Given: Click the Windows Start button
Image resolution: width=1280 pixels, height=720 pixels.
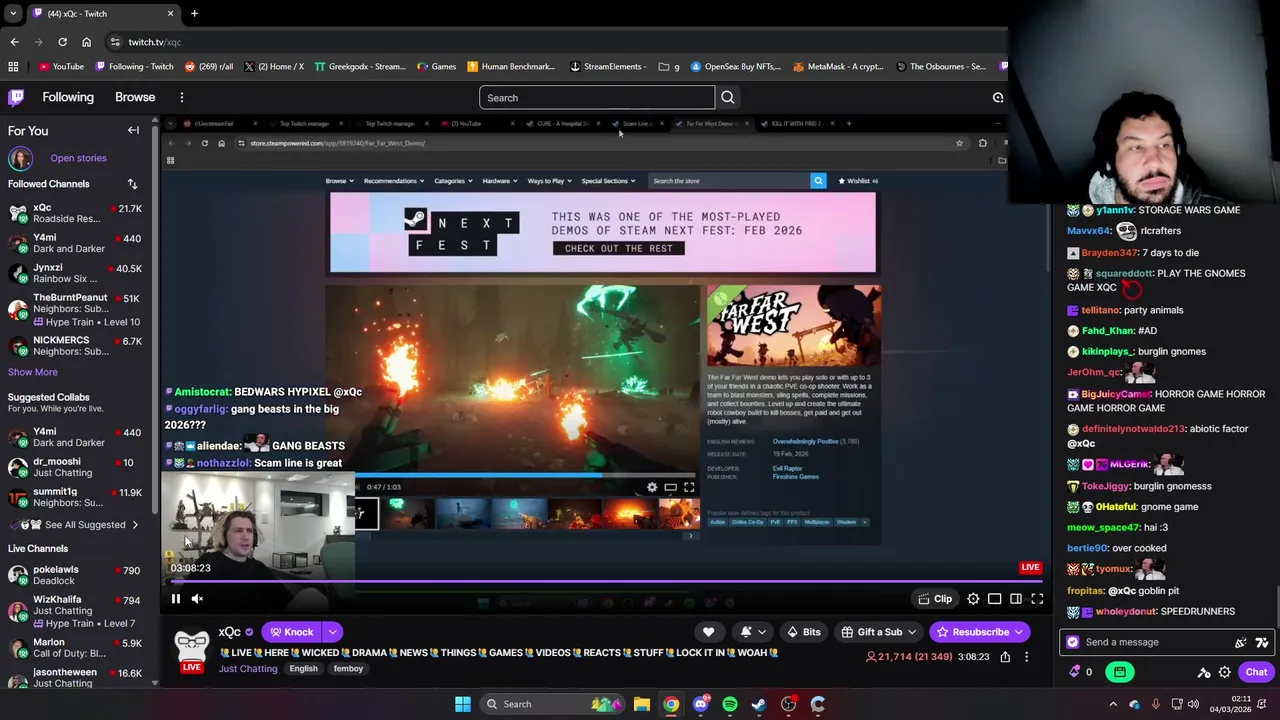Looking at the screenshot, I should [463, 704].
